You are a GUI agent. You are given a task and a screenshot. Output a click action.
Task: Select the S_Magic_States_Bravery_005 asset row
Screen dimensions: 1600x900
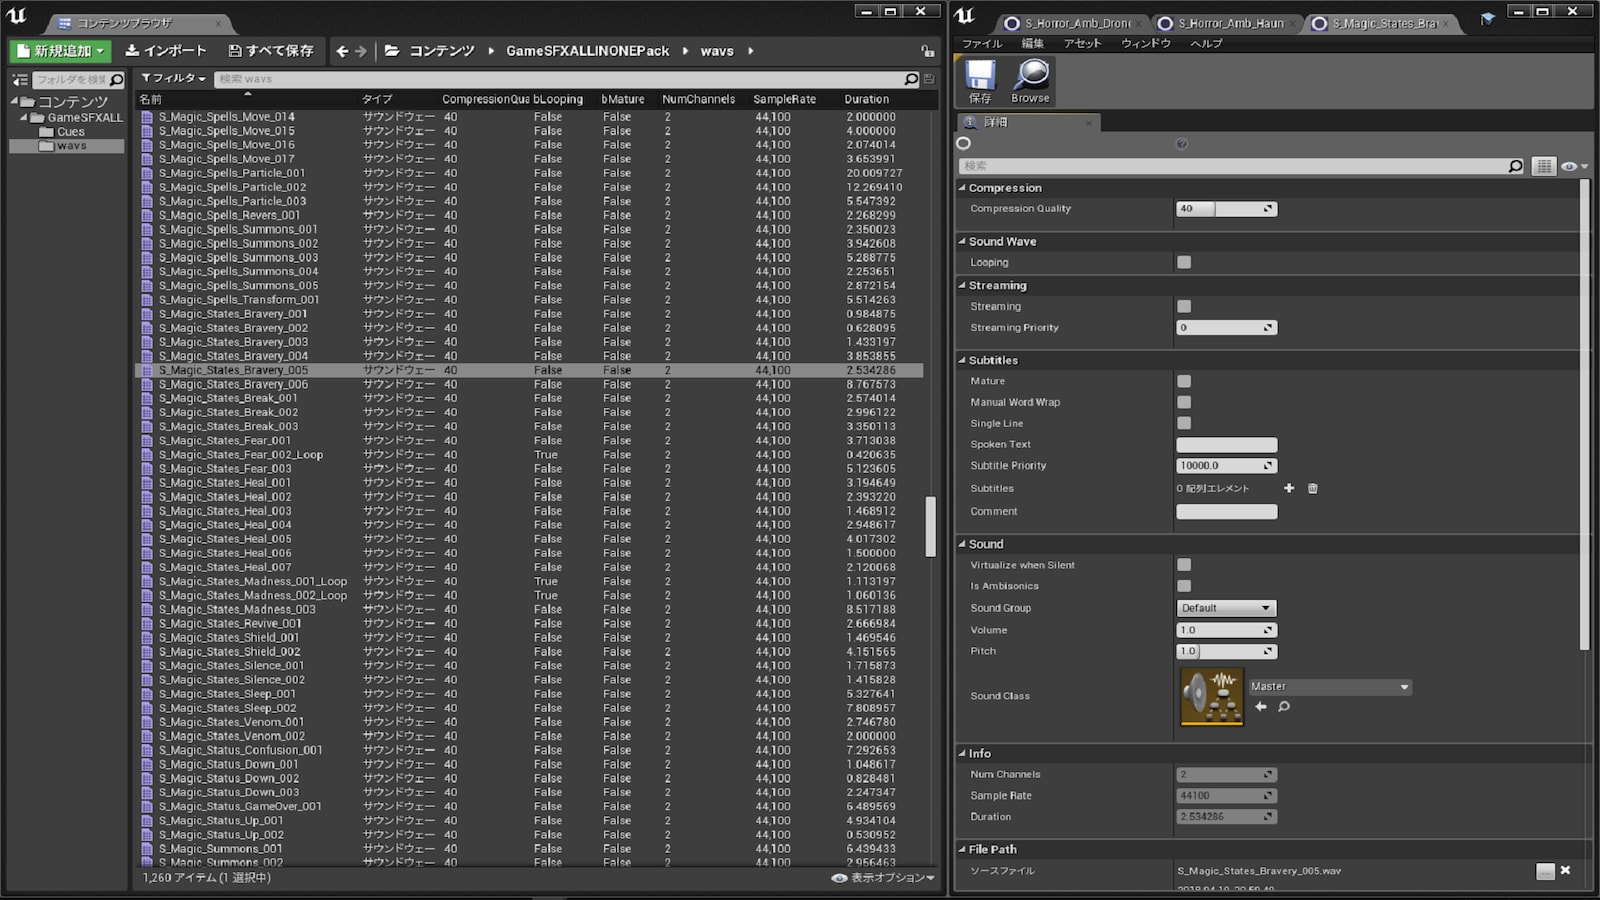(x=300, y=369)
